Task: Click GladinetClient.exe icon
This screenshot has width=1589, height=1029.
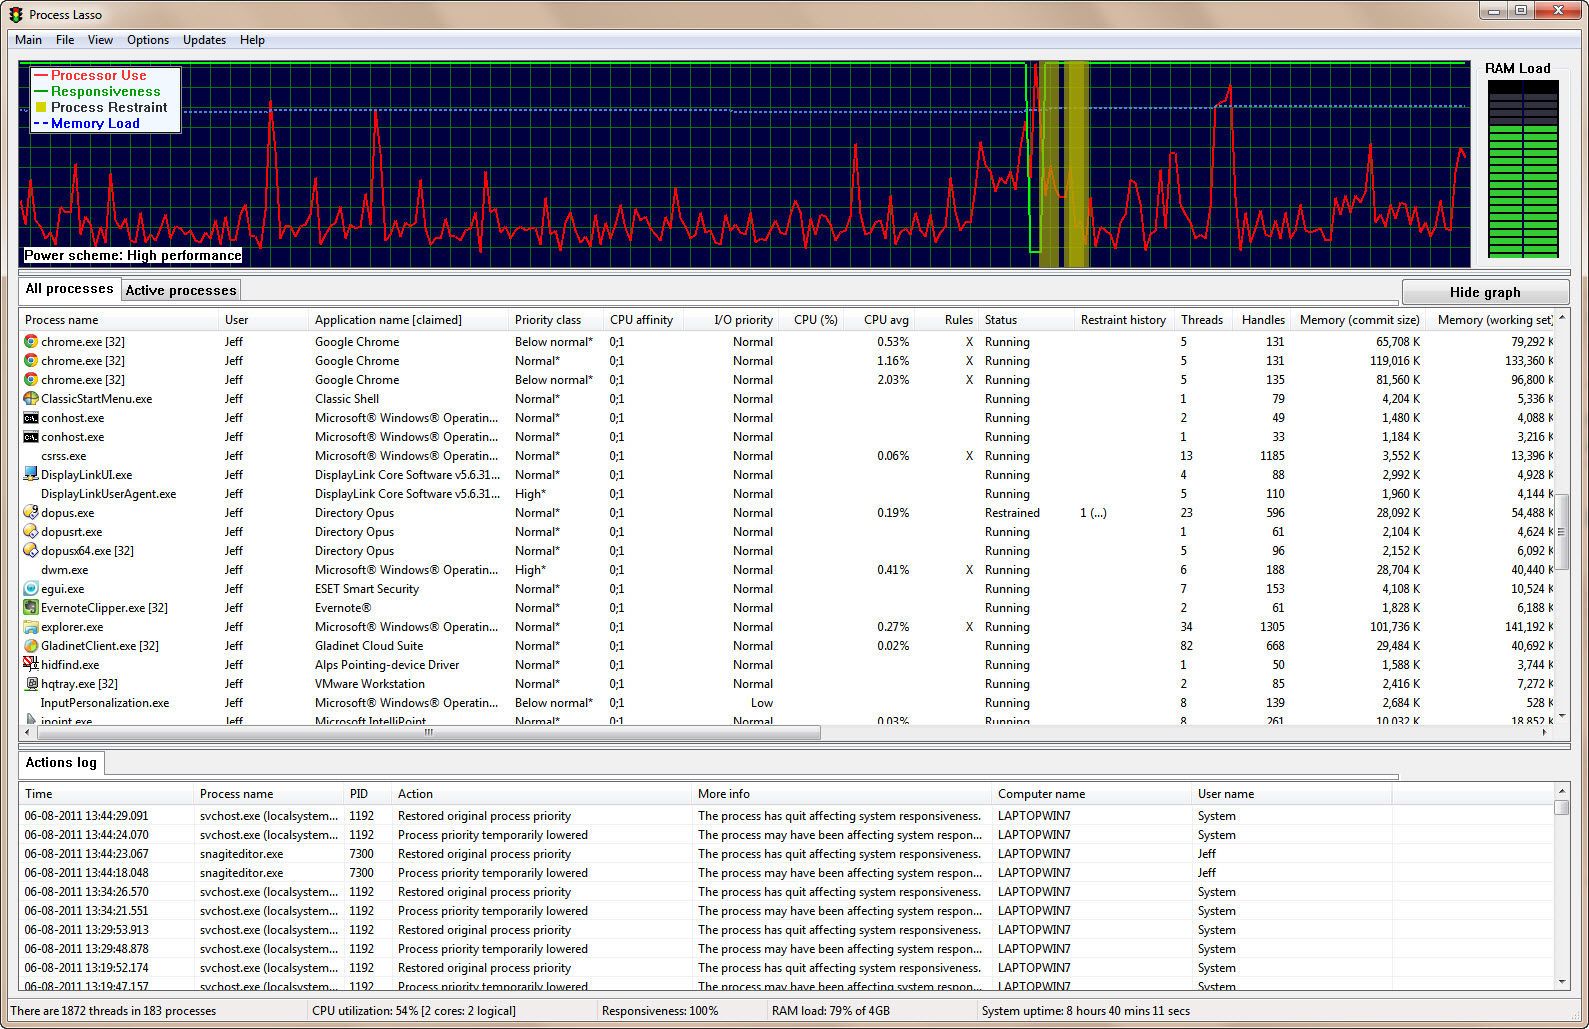Action: 31,646
